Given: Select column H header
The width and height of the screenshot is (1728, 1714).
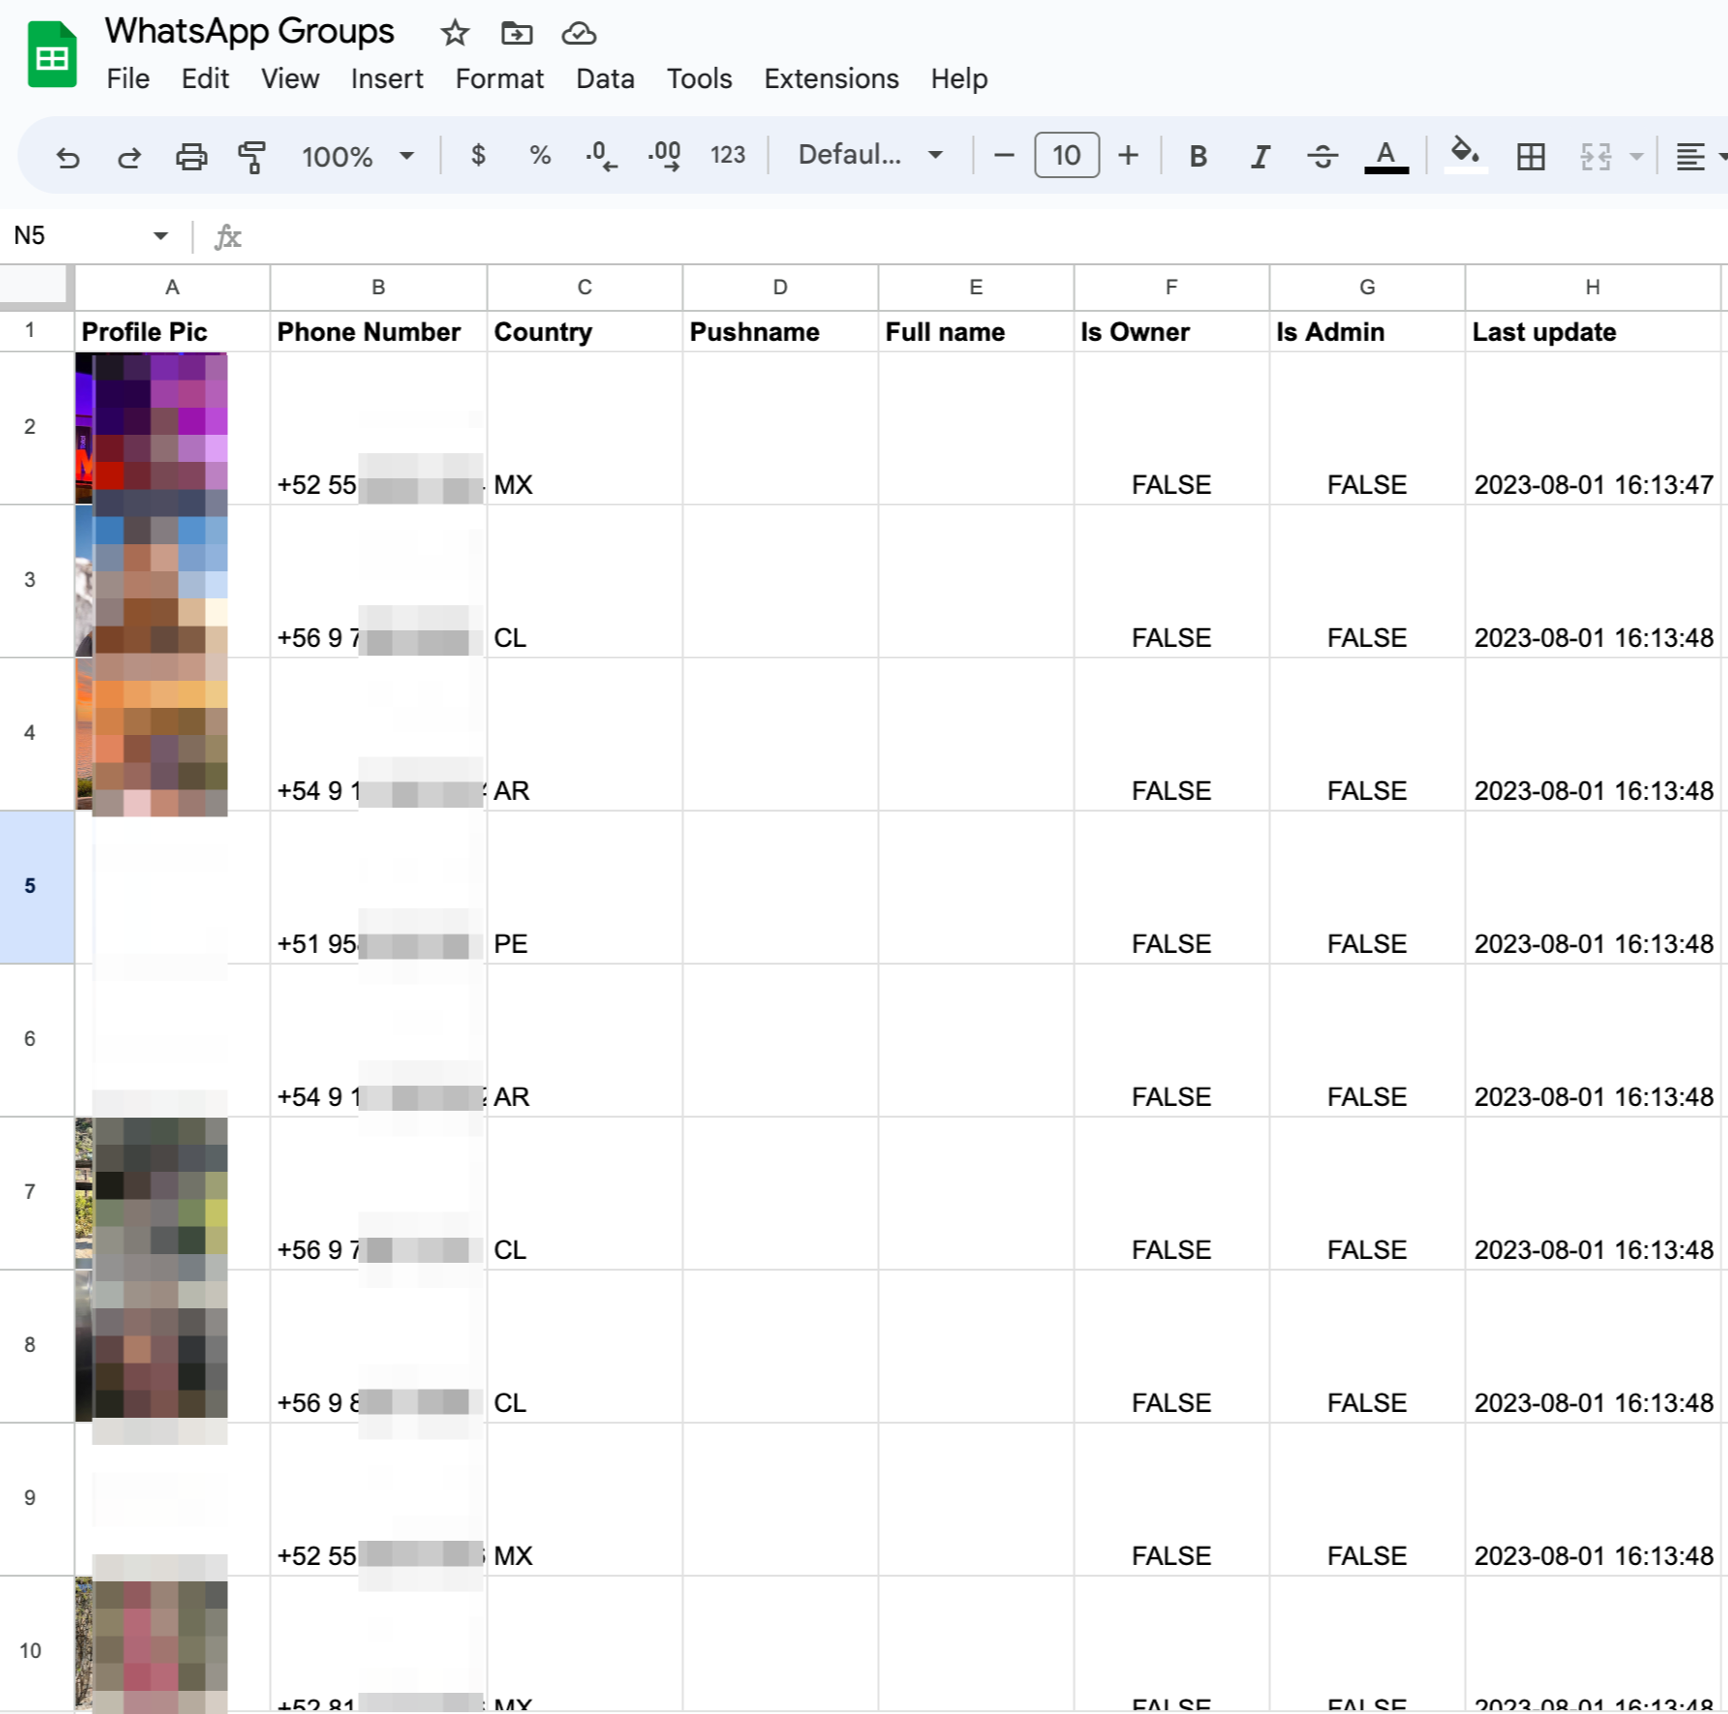Looking at the screenshot, I should tap(1592, 288).
